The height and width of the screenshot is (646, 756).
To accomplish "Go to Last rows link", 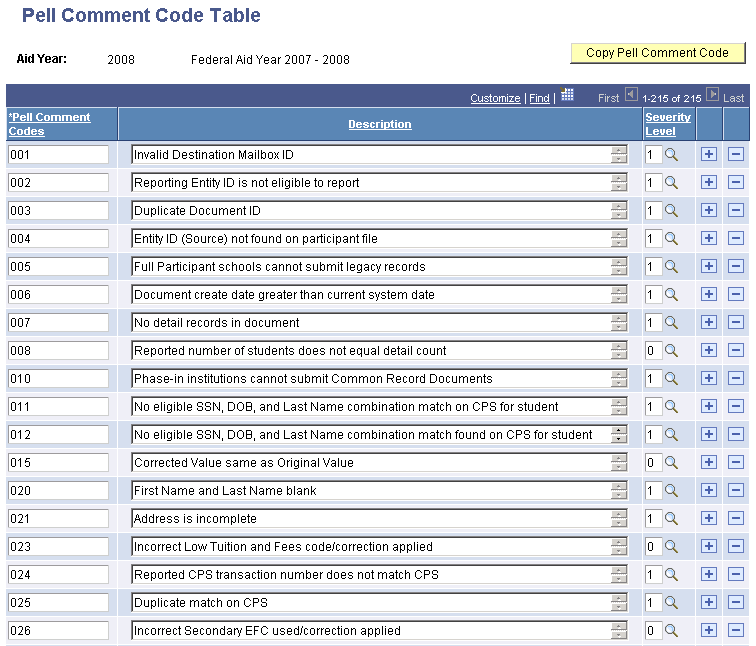I will coord(733,98).
